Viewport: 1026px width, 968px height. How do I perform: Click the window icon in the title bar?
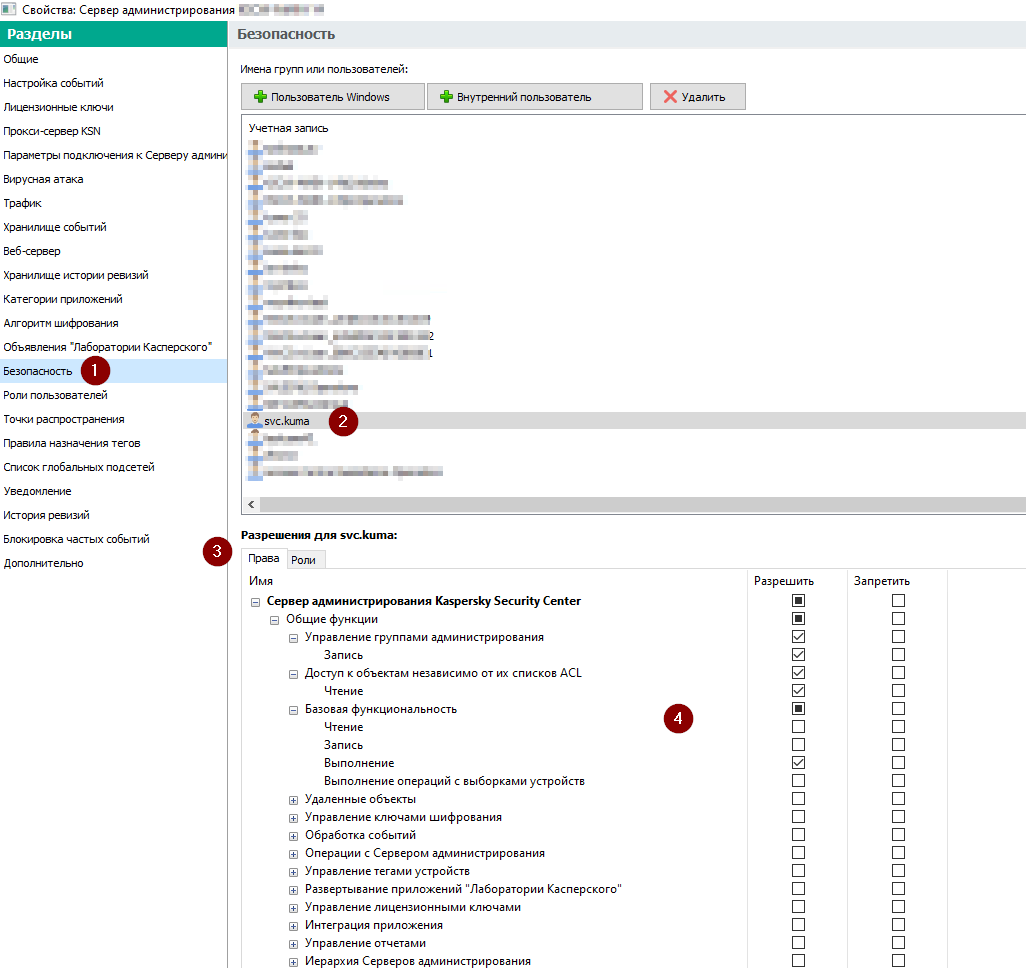click(9, 9)
